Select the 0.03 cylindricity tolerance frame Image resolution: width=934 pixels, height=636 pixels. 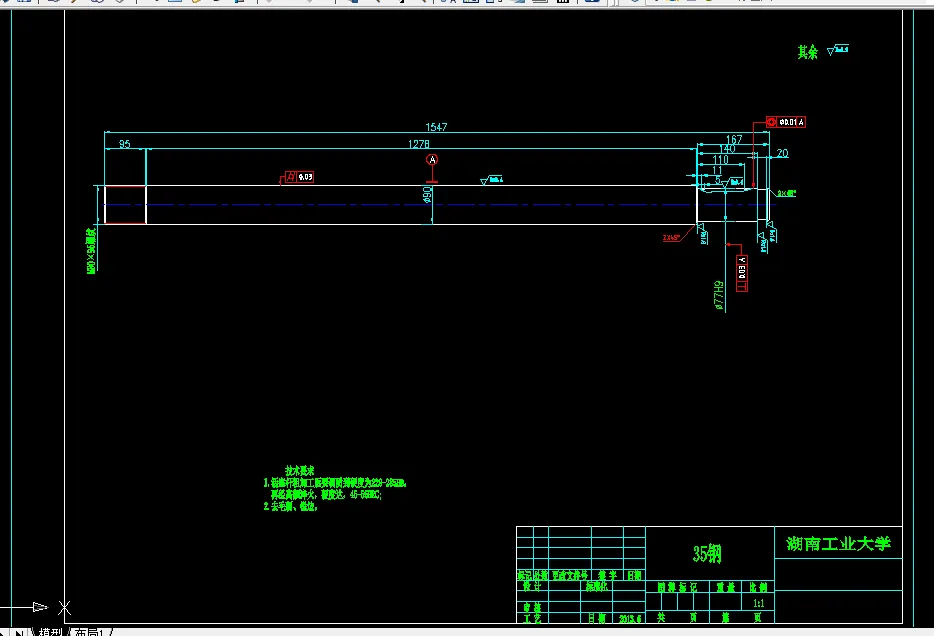click(299, 177)
